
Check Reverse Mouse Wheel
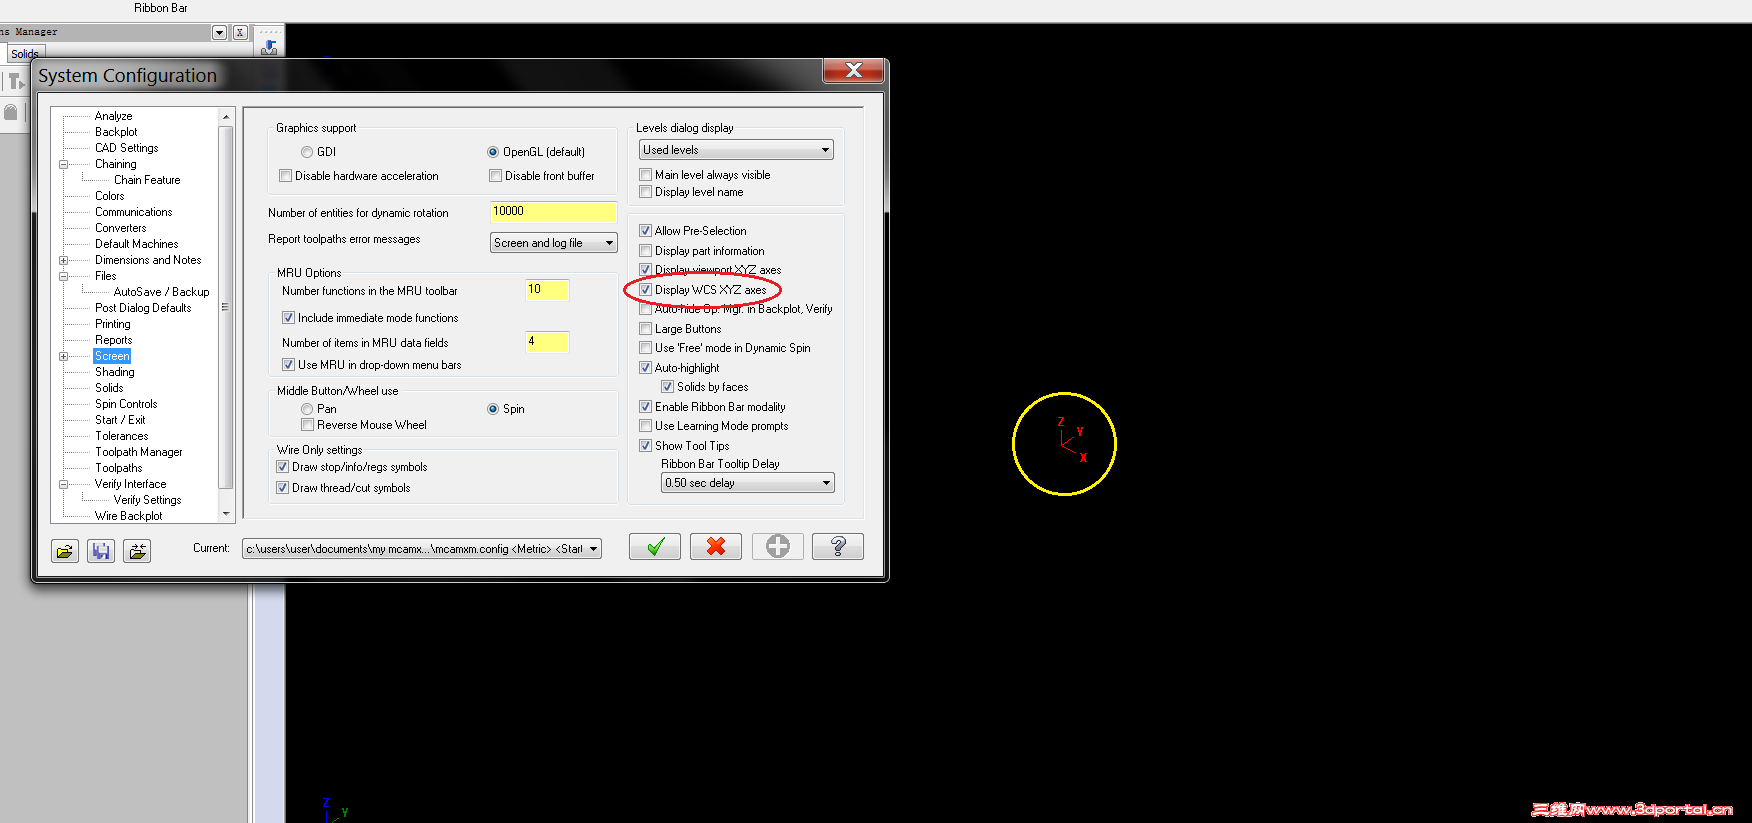pos(307,425)
